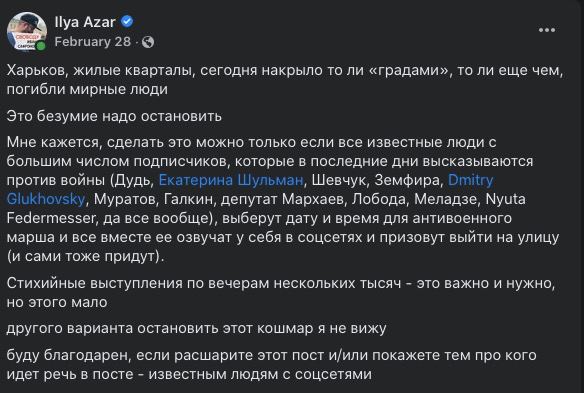The image size is (584, 393).
Task: Click the name Земфира in post
Action: [x=407, y=180]
